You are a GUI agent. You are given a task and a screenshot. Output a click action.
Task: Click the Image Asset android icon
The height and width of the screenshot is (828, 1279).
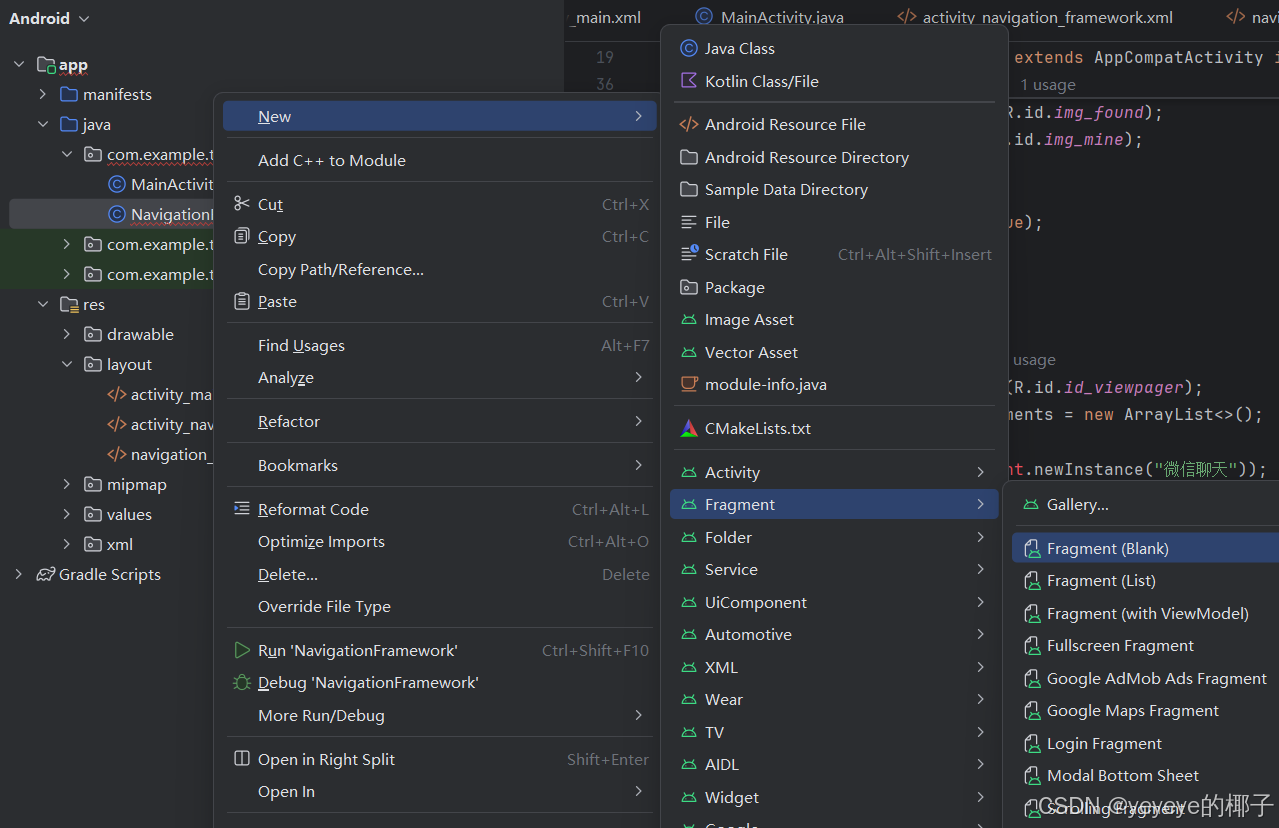pyautogui.click(x=688, y=320)
